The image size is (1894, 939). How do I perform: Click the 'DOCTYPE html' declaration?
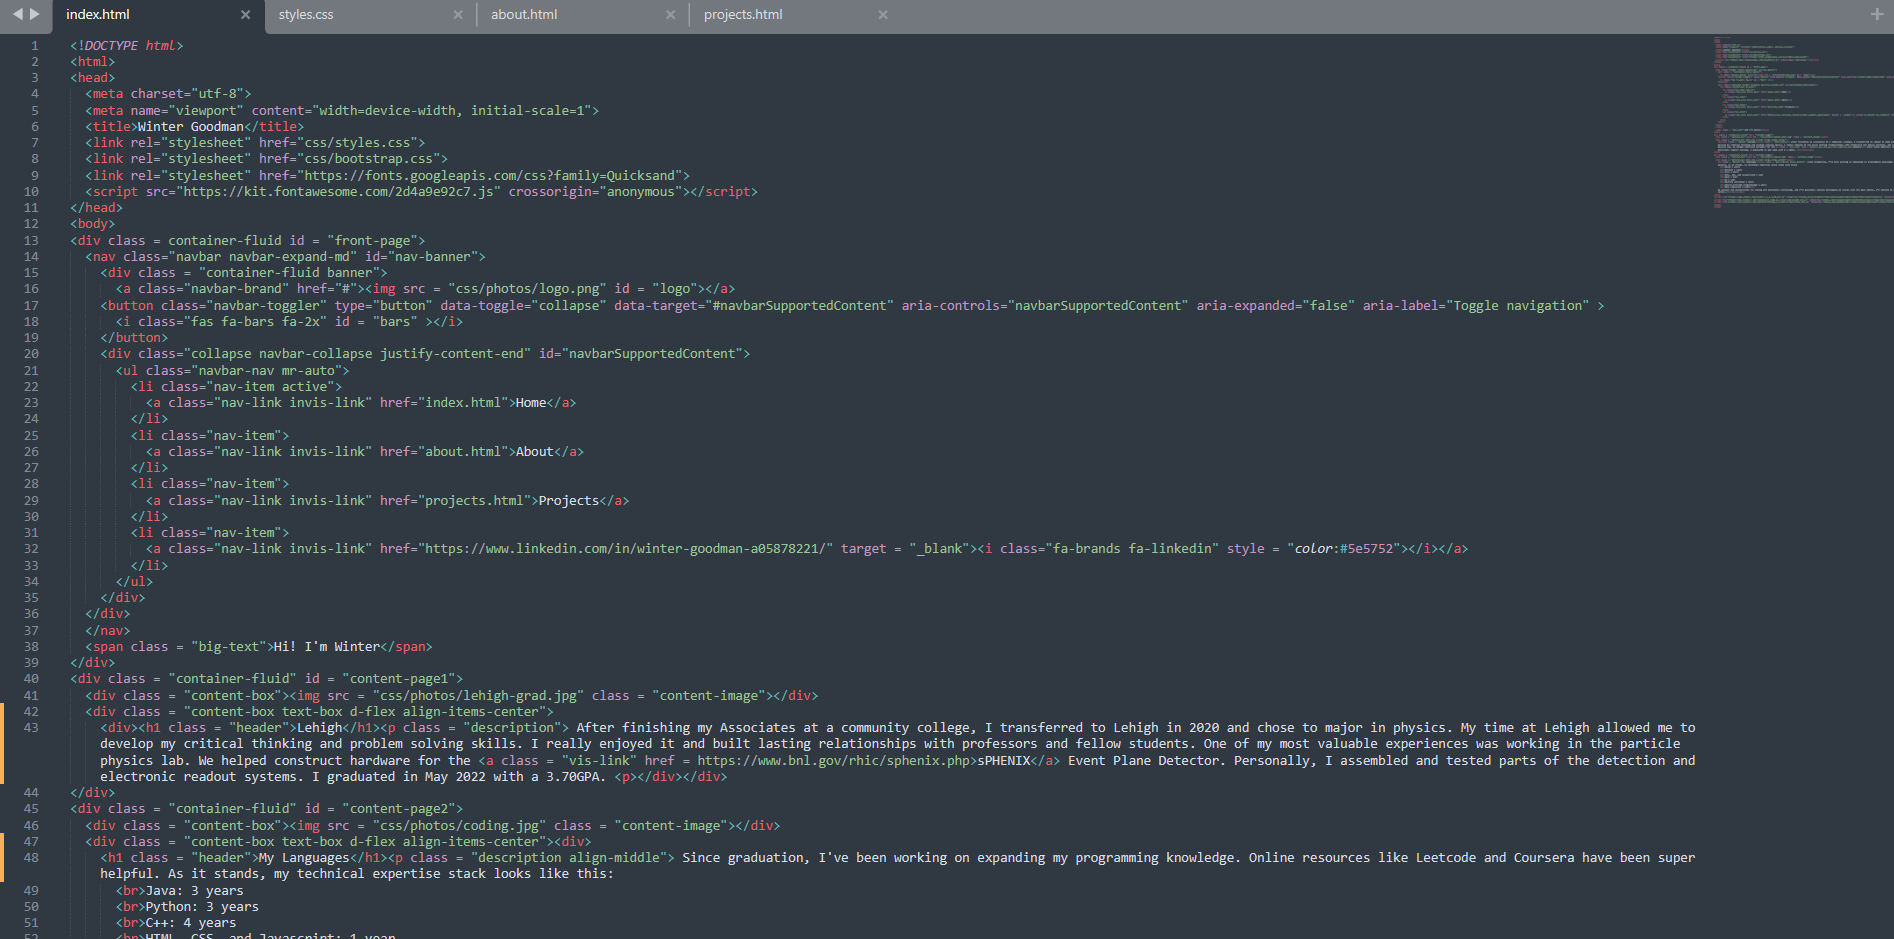(x=127, y=46)
